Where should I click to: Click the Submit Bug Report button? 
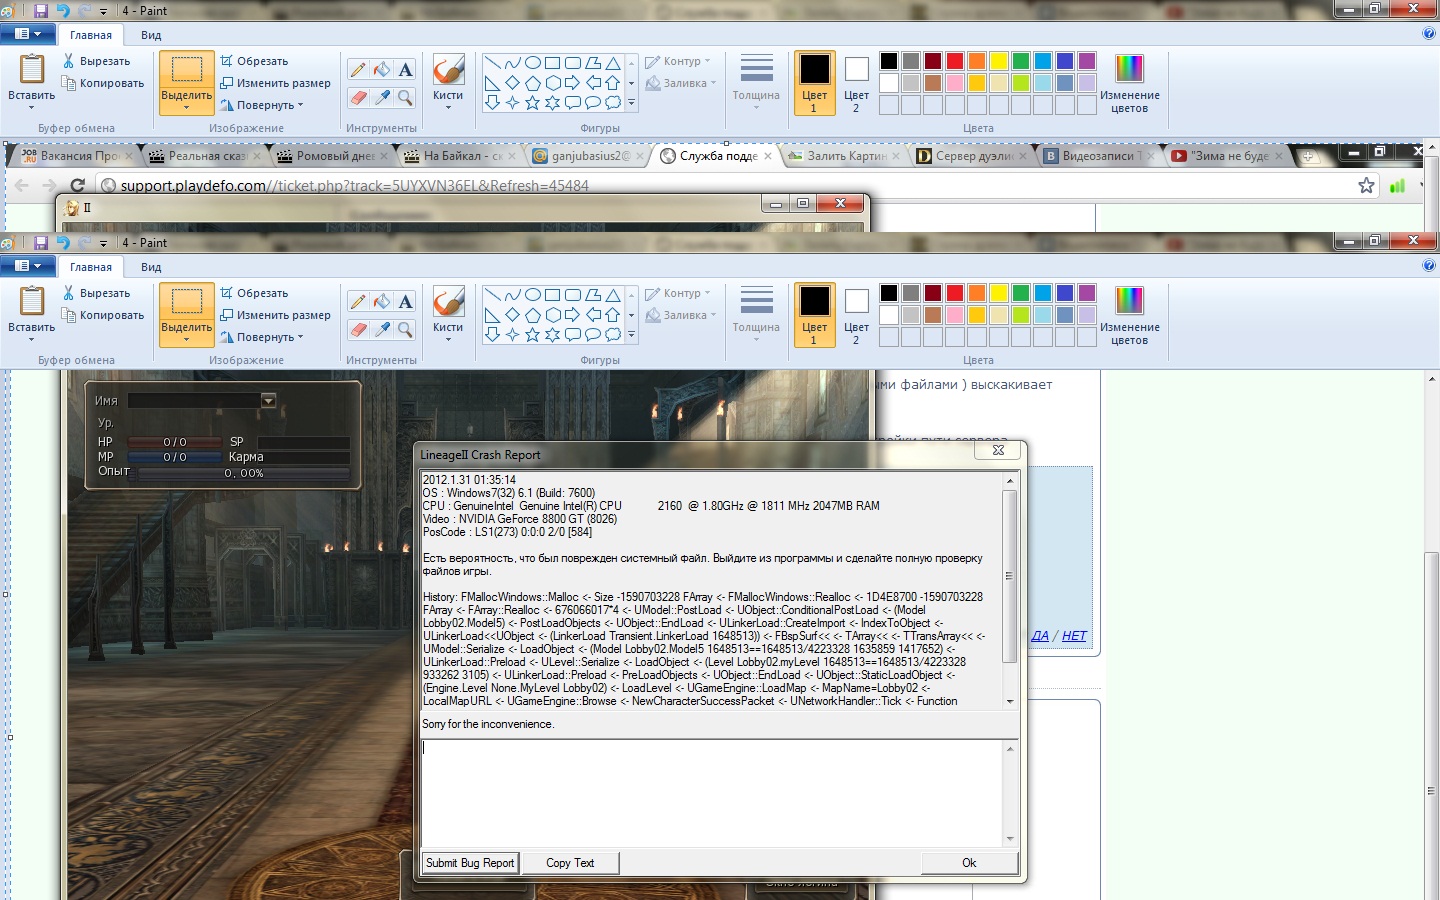tap(470, 863)
